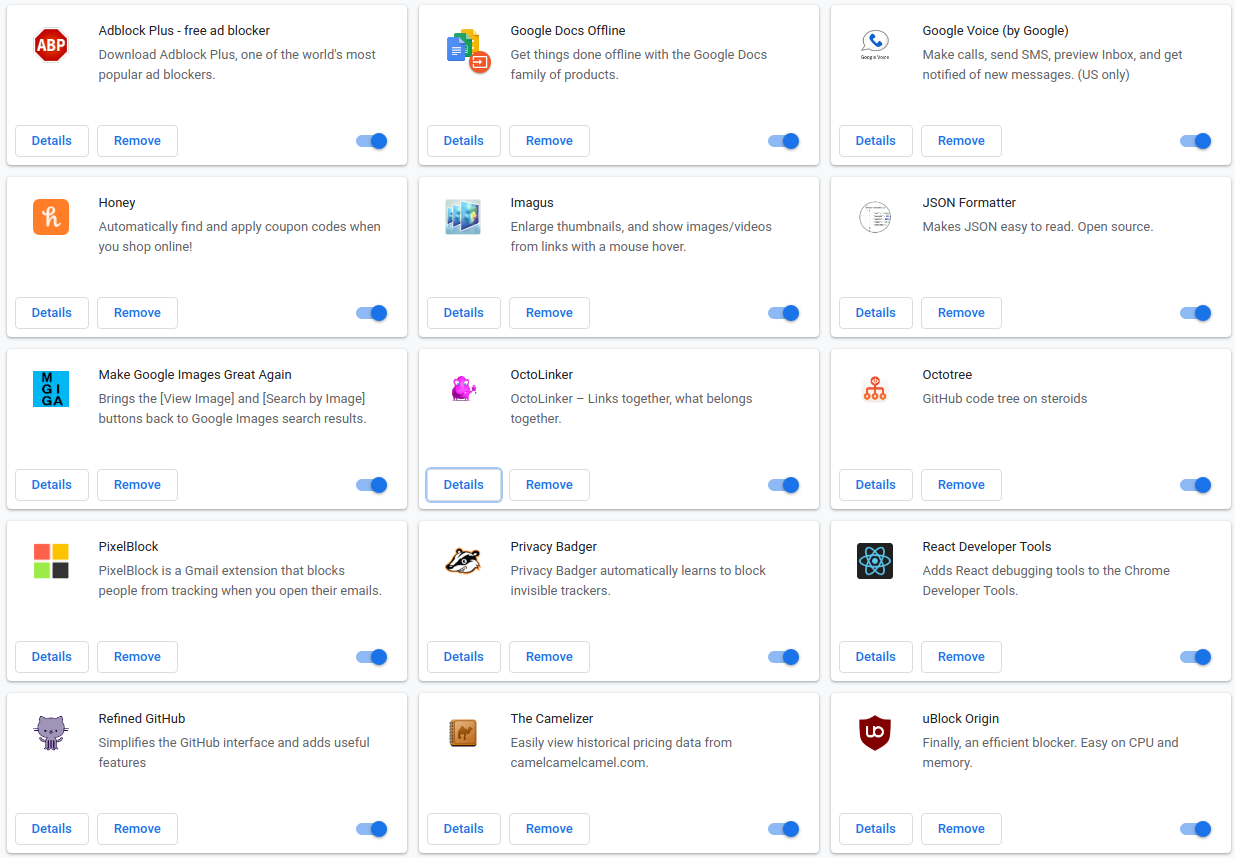View Details of Google Voice
1235x858 pixels.
tap(876, 141)
